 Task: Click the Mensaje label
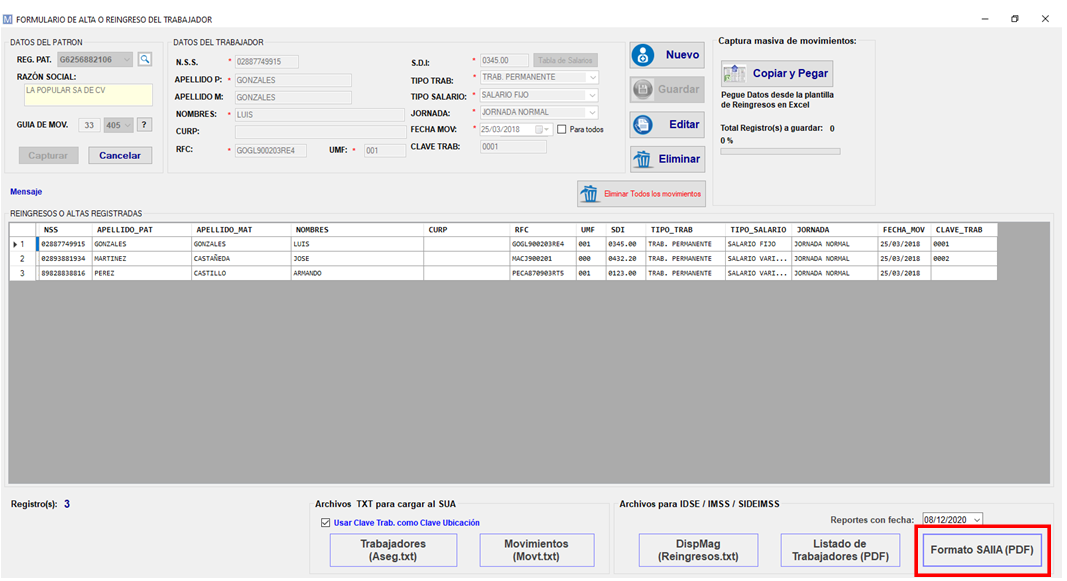pyautogui.click(x=26, y=192)
